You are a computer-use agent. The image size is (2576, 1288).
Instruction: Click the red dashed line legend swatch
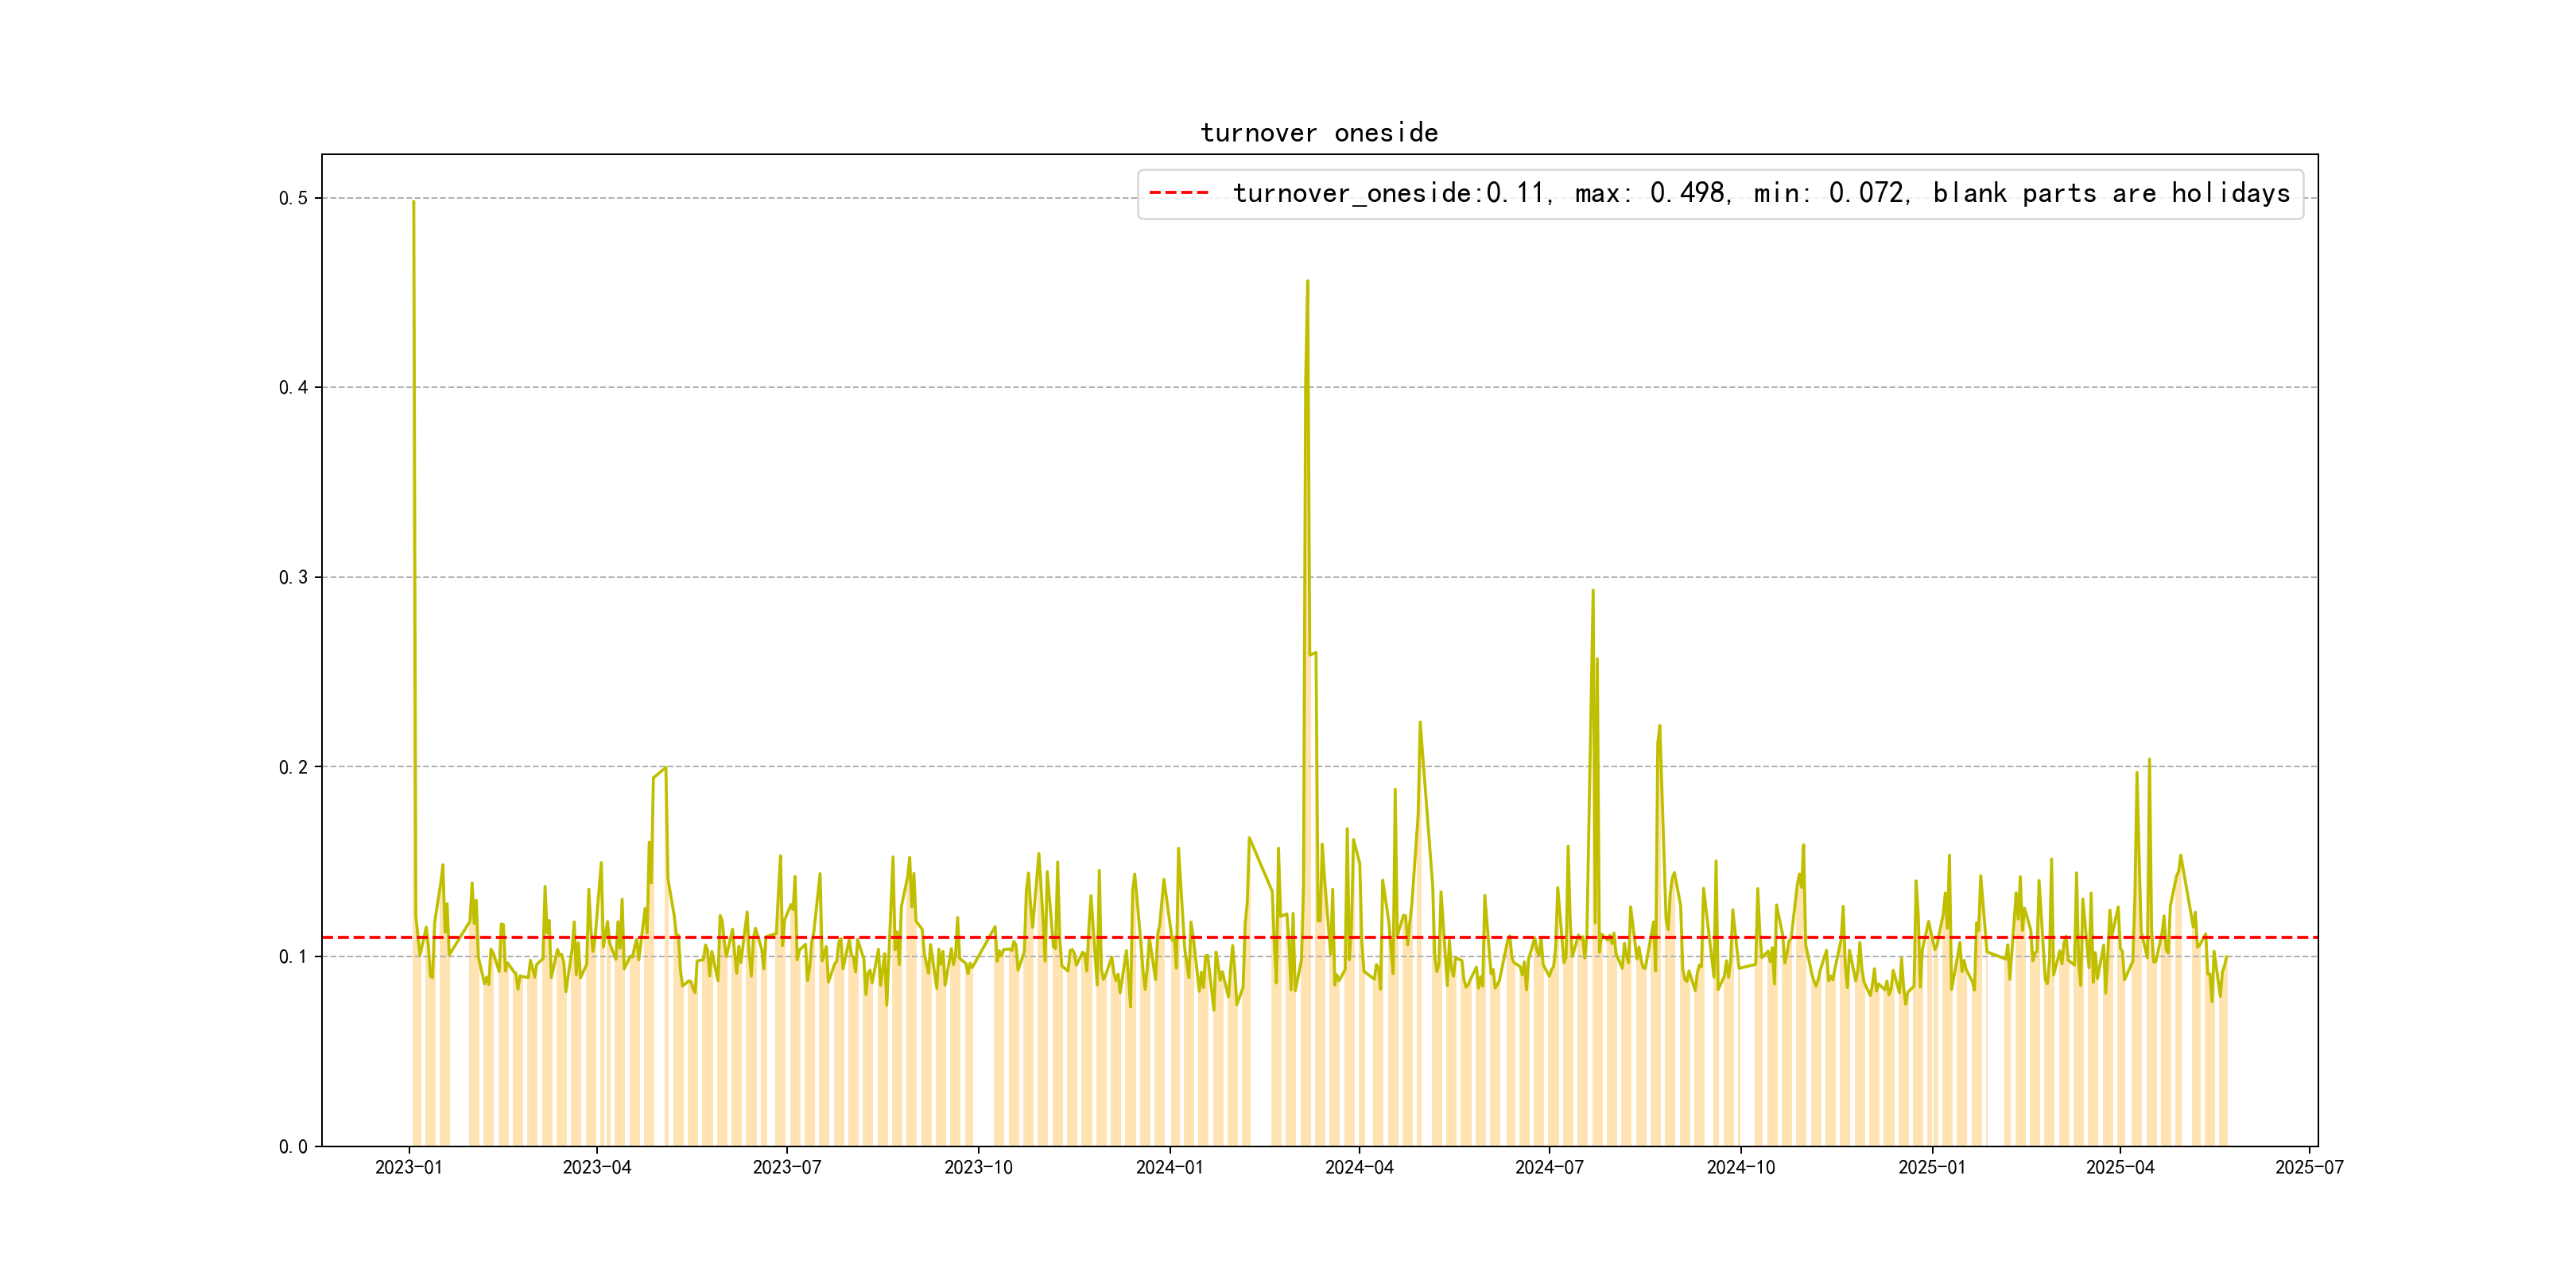(1179, 192)
